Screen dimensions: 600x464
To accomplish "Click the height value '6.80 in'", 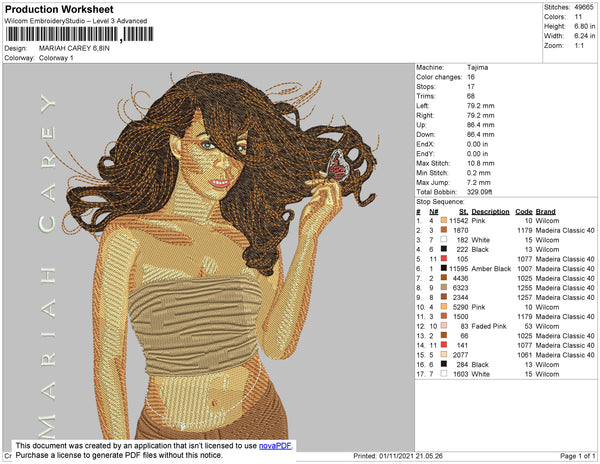I will coord(584,26).
